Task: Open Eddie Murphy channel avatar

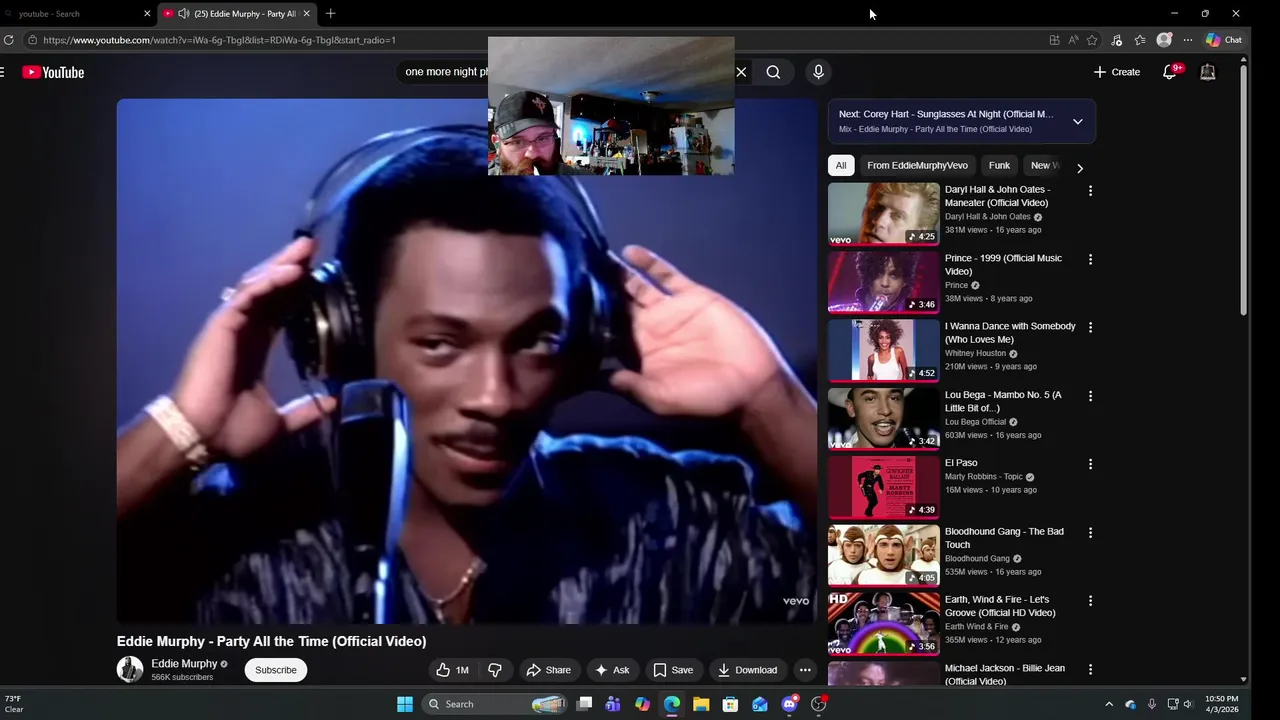Action: pyautogui.click(x=130, y=669)
